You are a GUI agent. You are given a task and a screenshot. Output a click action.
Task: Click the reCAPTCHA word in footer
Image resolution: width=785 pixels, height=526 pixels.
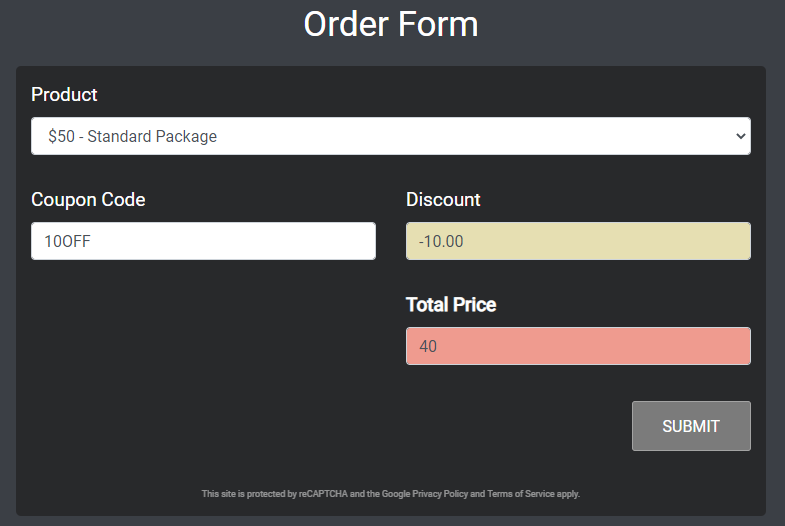click(323, 494)
